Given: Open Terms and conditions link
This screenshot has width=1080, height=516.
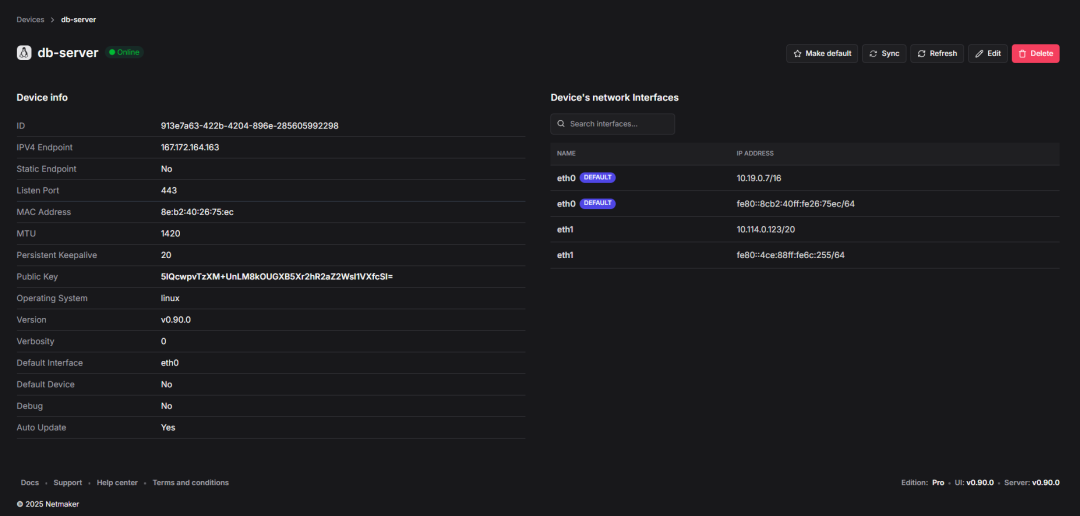Looking at the screenshot, I should click(190, 483).
